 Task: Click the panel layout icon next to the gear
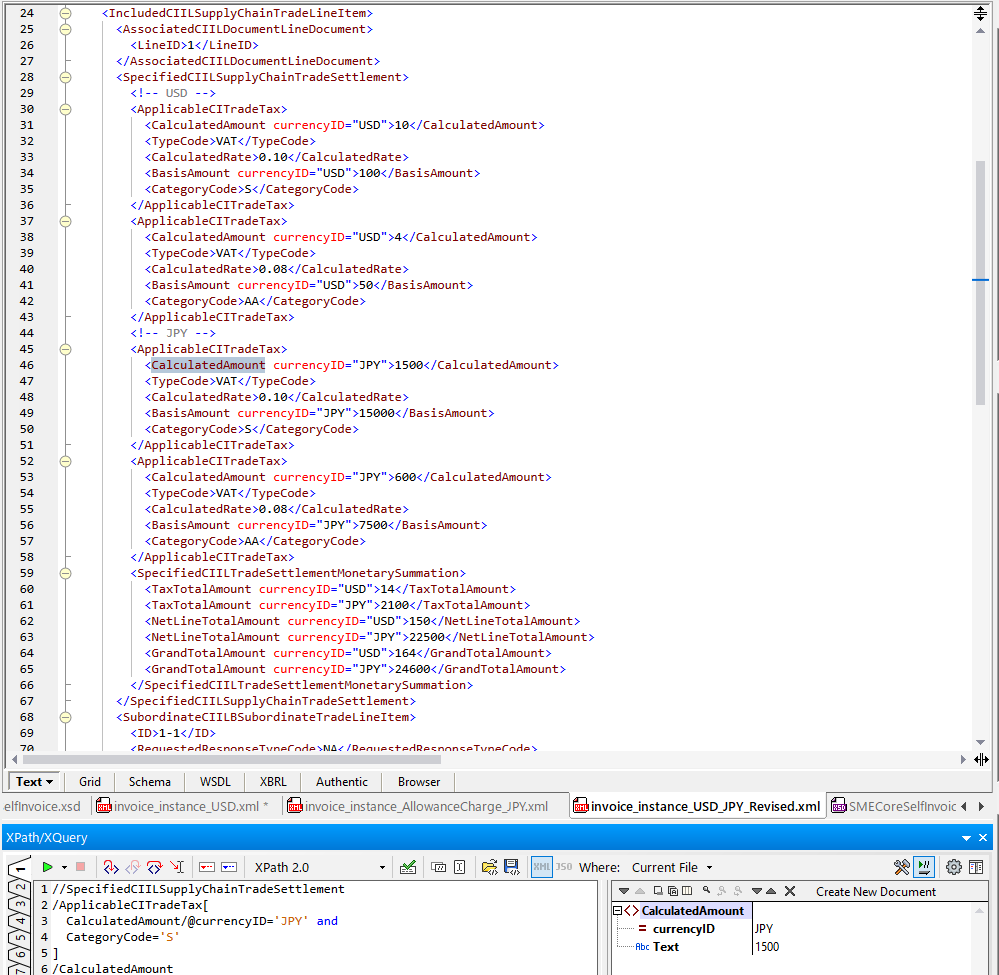[976, 867]
